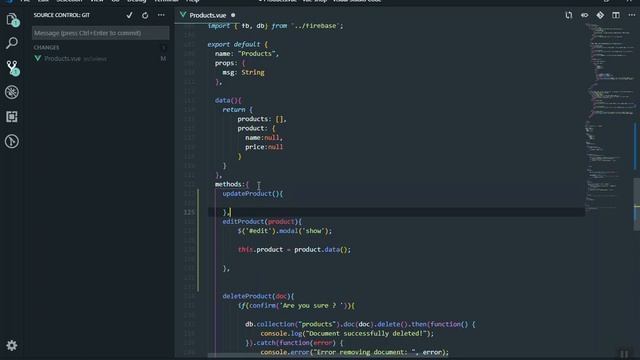Click the export default line
This screenshot has height=360, width=640.
pos(237,44)
